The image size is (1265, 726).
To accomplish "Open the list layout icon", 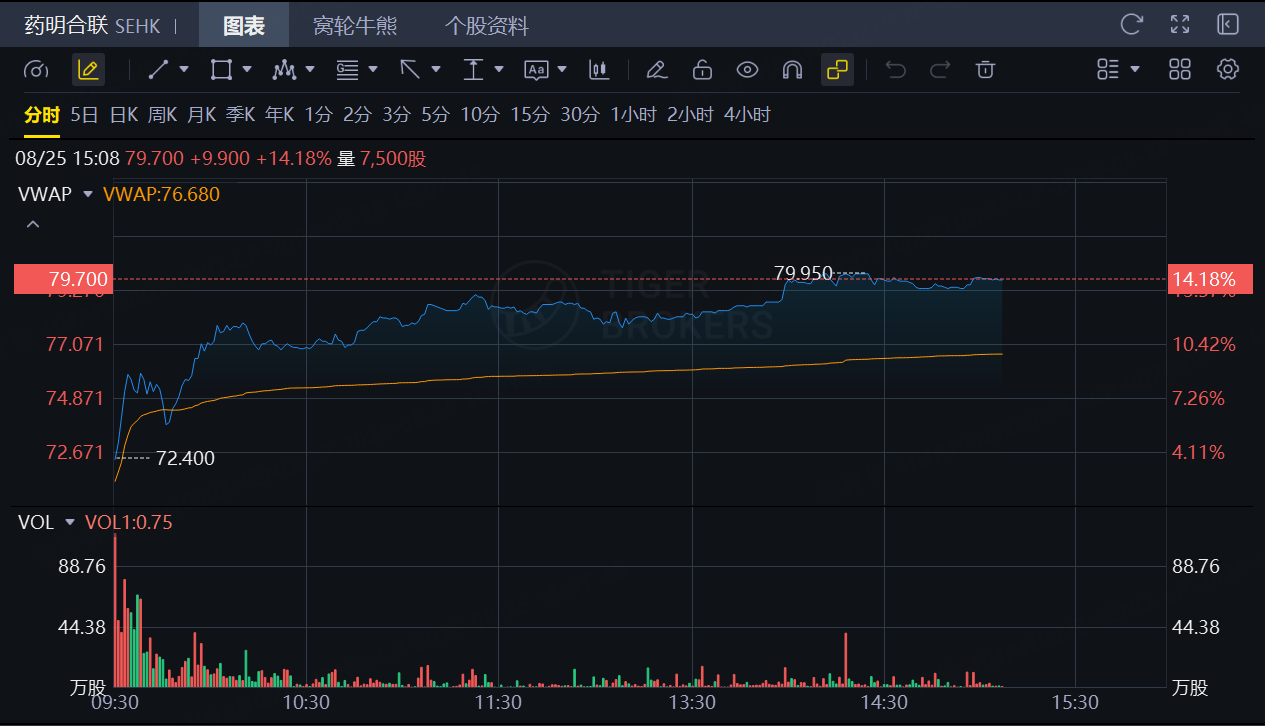I will [x=1108, y=69].
